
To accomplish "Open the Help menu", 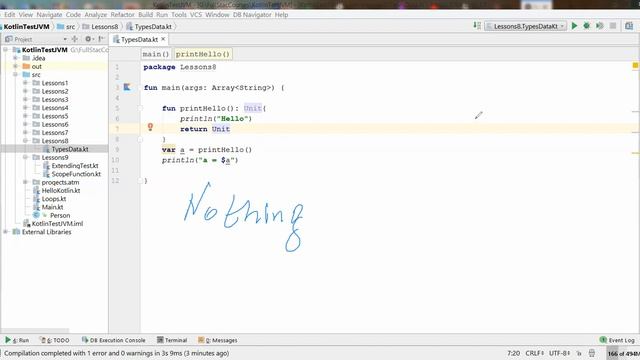I will point(281,14).
